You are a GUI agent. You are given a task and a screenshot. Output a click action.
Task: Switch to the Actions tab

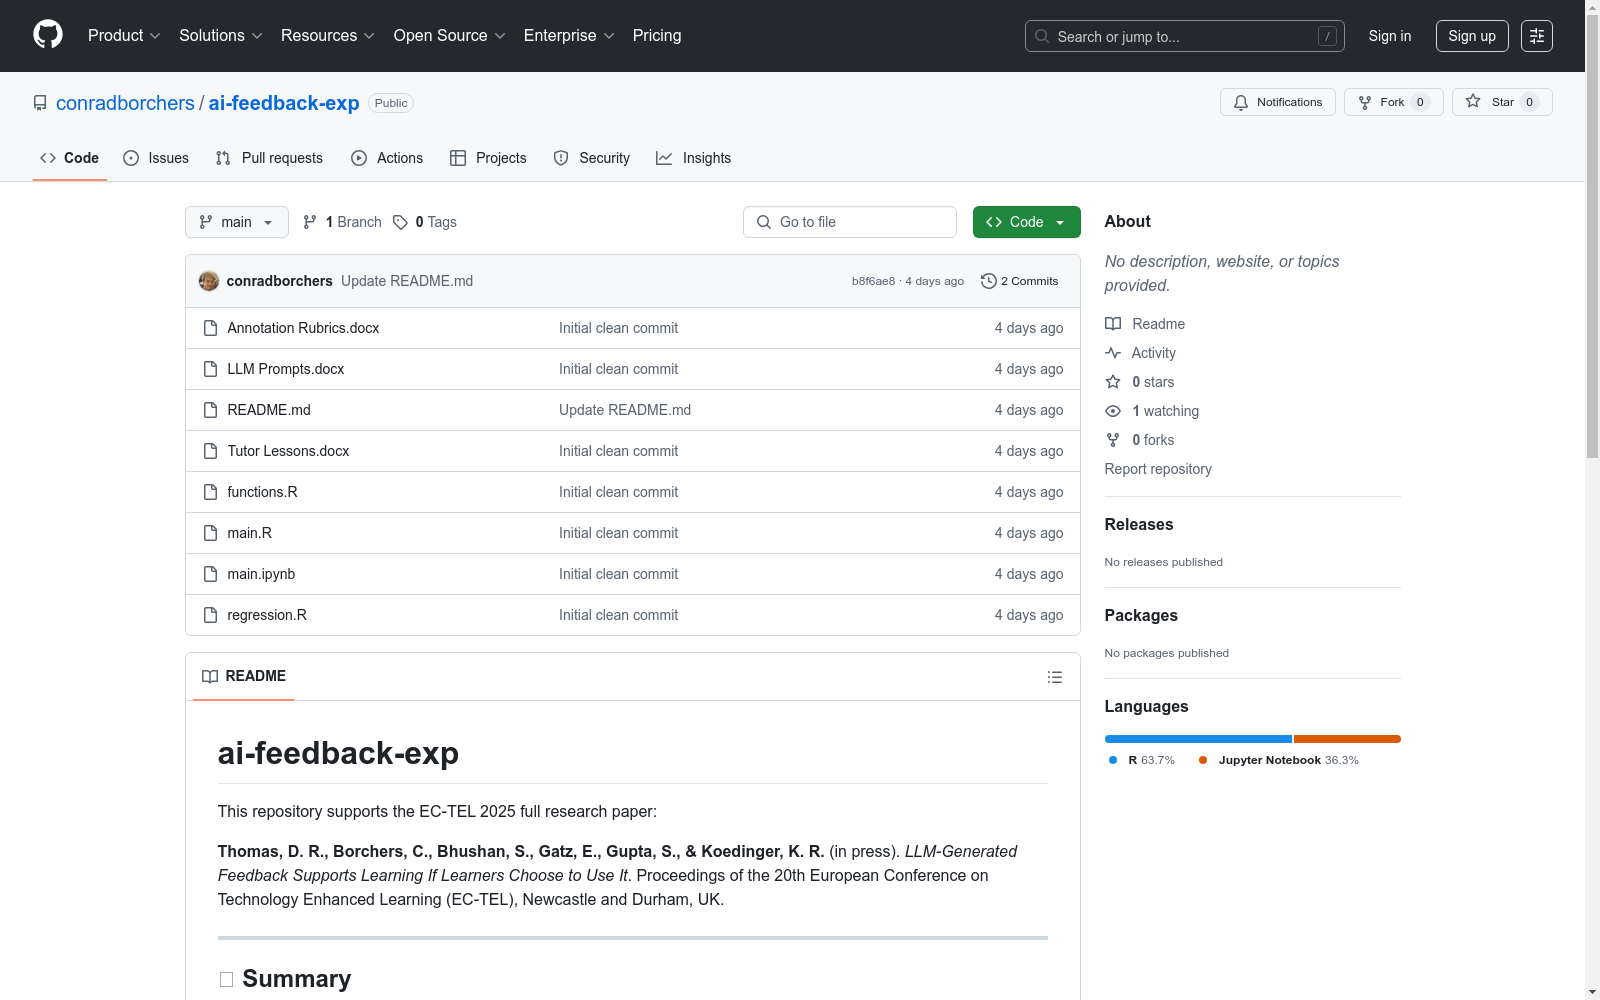tap(387, 158)
